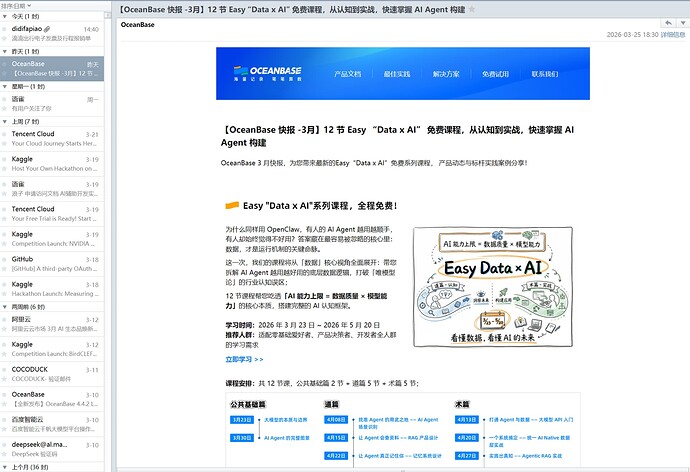
Task: Open OceanBase 4.4.2 release email from 3-10
Action: pos(52,399)
